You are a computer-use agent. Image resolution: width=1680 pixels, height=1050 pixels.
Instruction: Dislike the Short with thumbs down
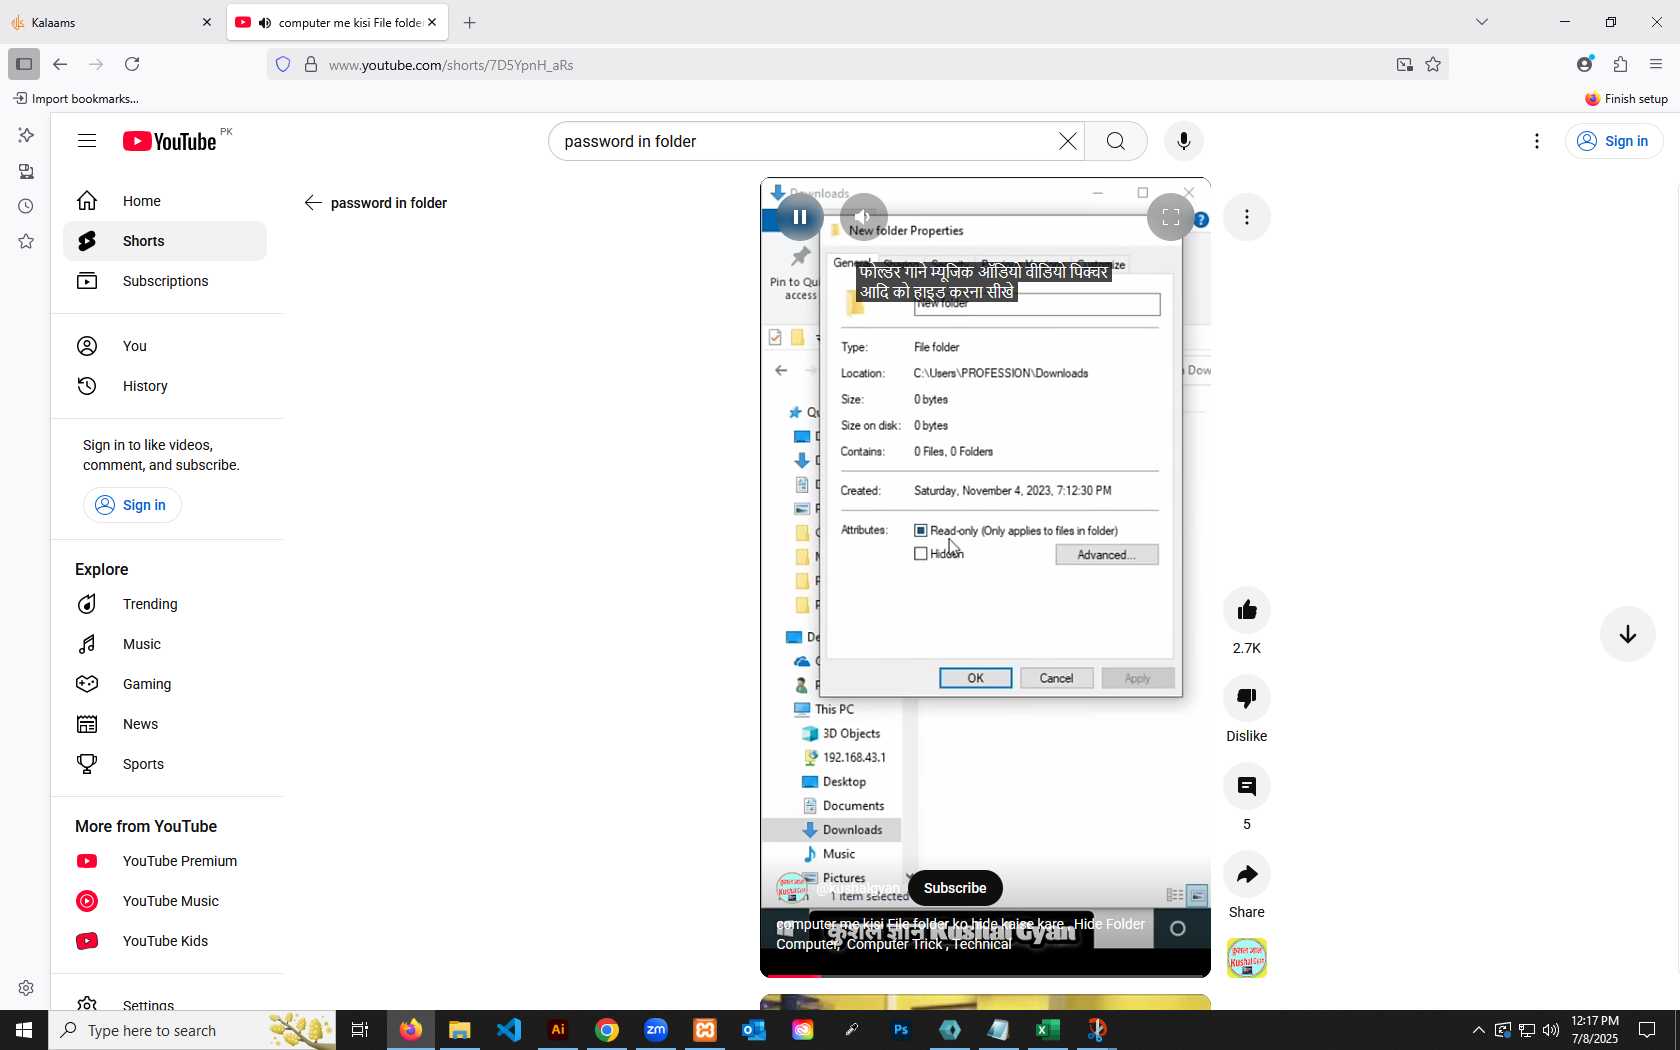[1247, 698]
